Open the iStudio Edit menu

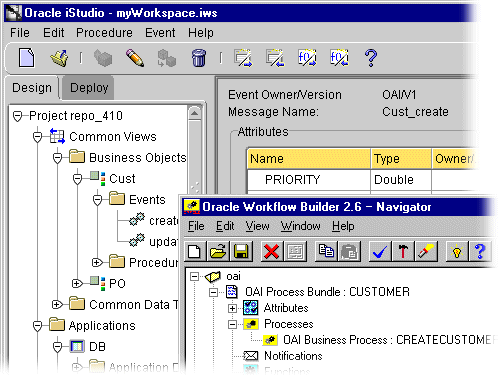click(x=54, y=33)
